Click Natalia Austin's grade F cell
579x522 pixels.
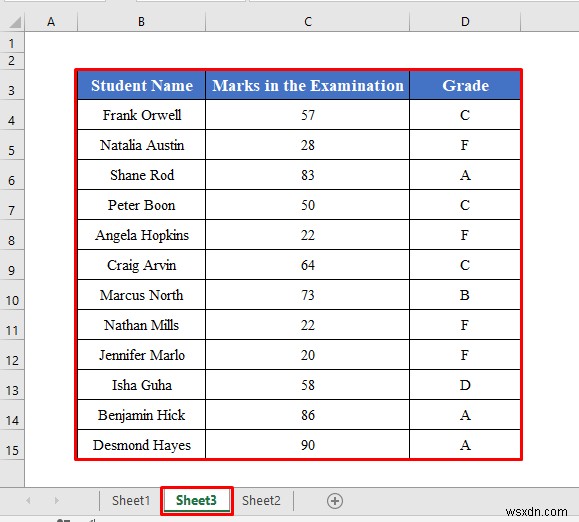click(465, 145)
